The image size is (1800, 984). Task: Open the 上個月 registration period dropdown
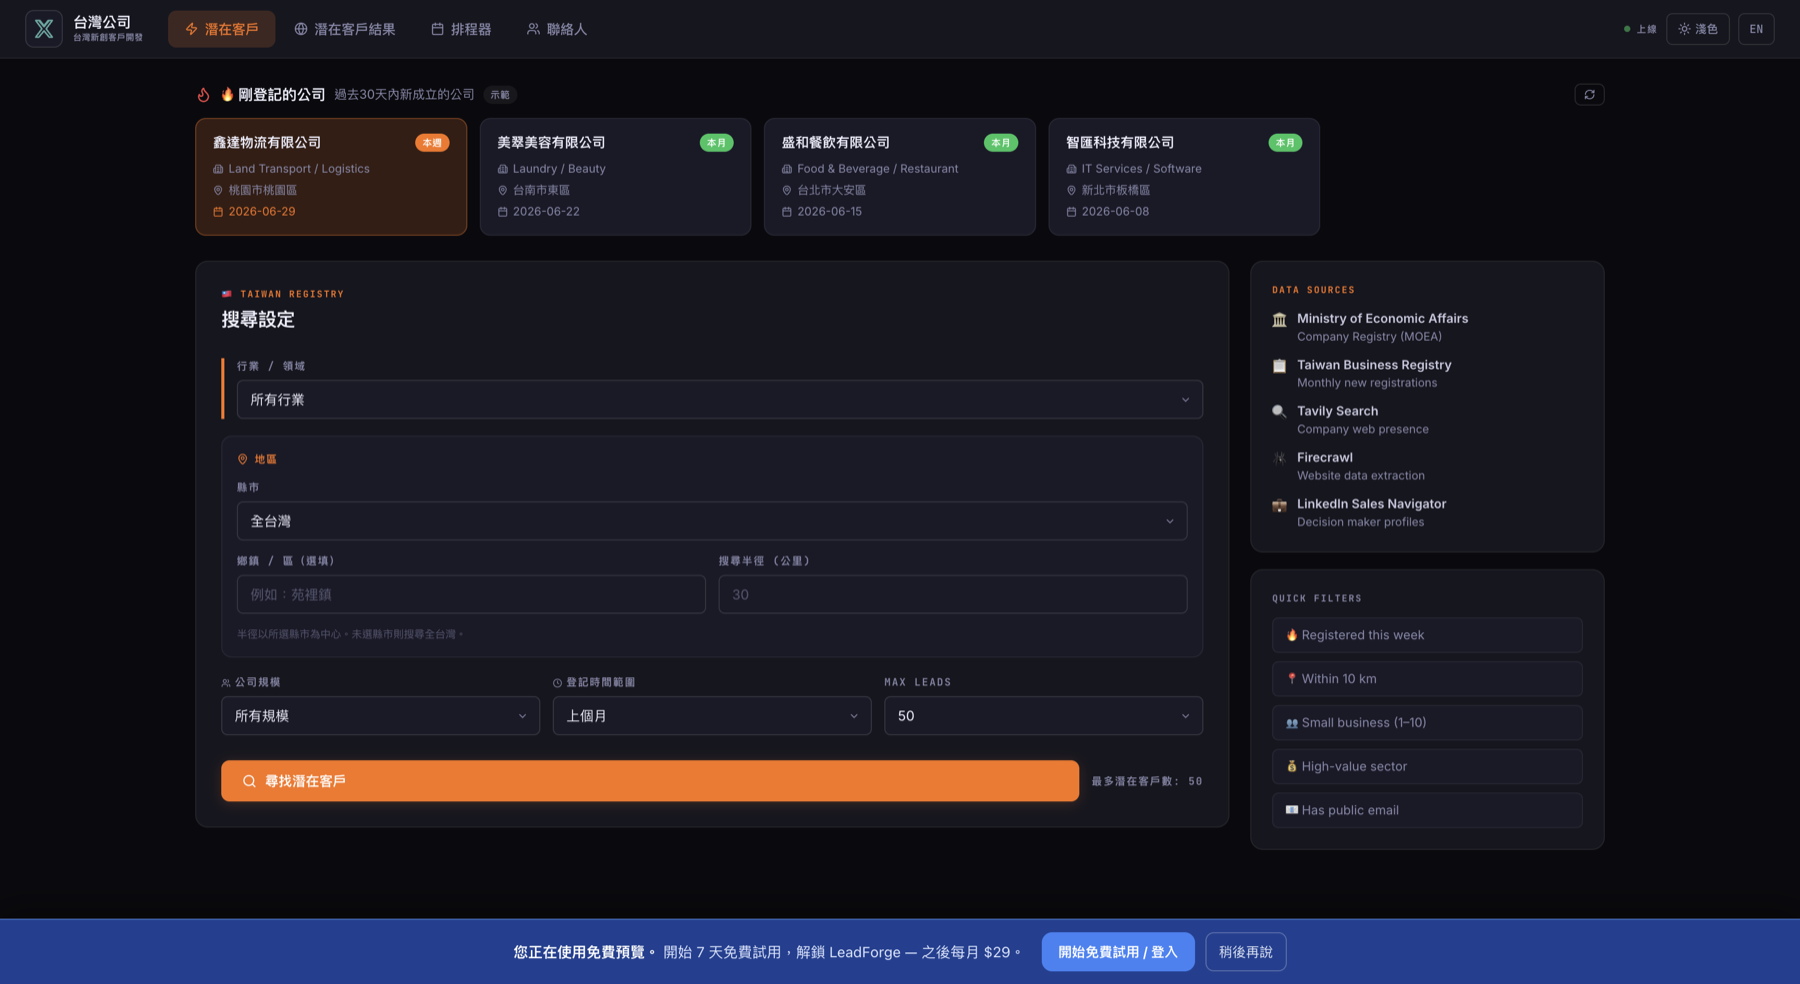[712, 716]
